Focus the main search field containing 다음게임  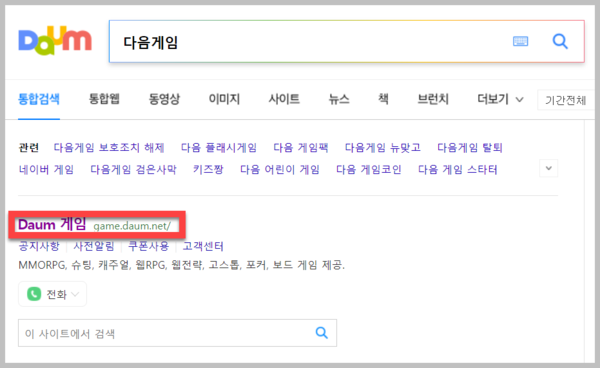pyautogui.click(x=346, y=42)
